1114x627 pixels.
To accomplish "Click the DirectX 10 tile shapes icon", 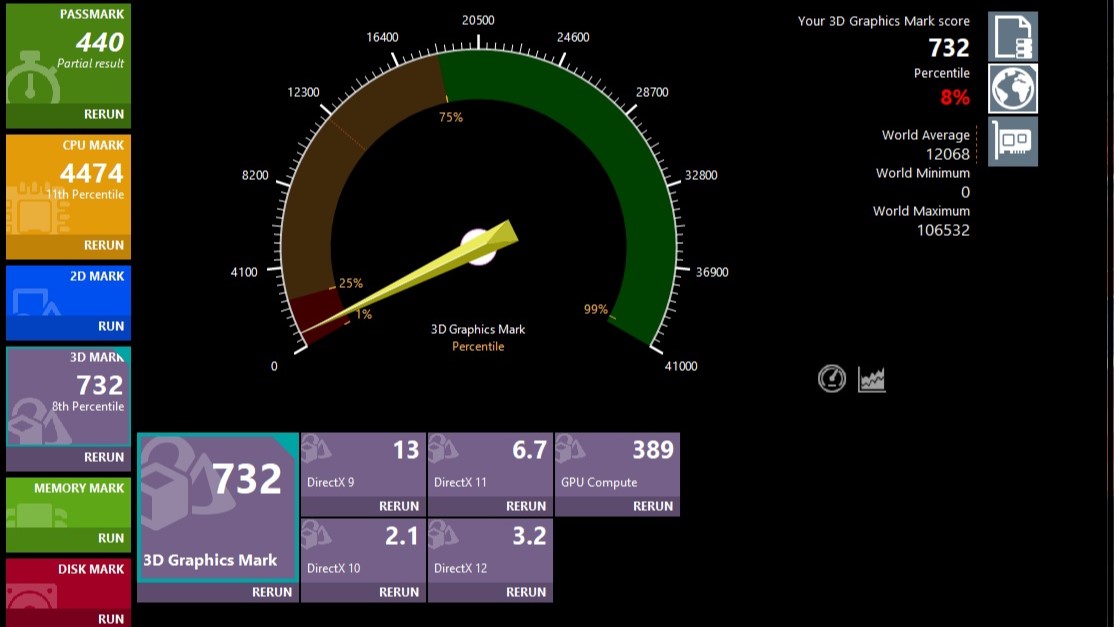I will coord(316,535).
